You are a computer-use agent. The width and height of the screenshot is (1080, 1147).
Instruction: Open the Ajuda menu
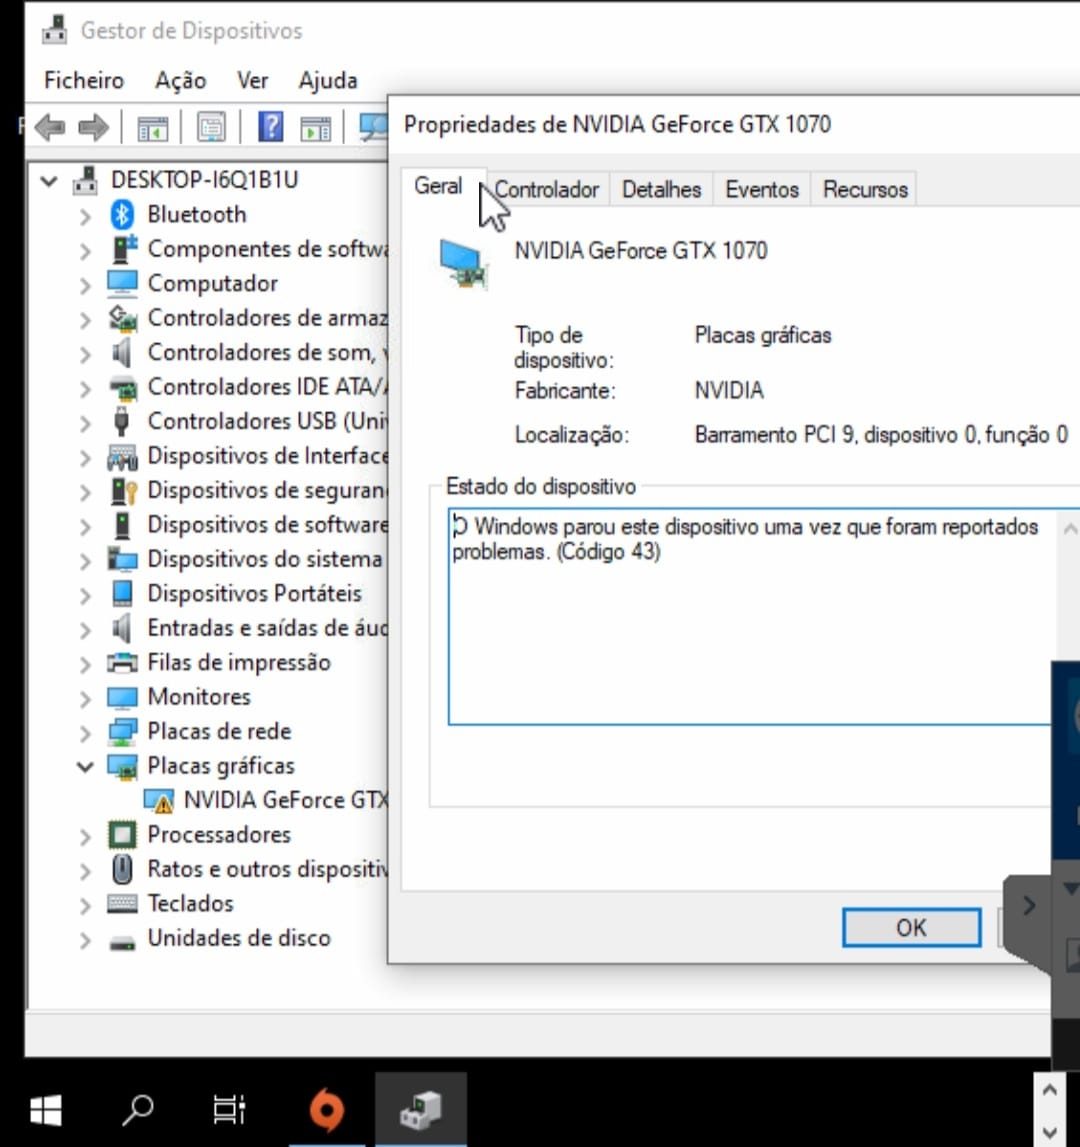(328, 80)
